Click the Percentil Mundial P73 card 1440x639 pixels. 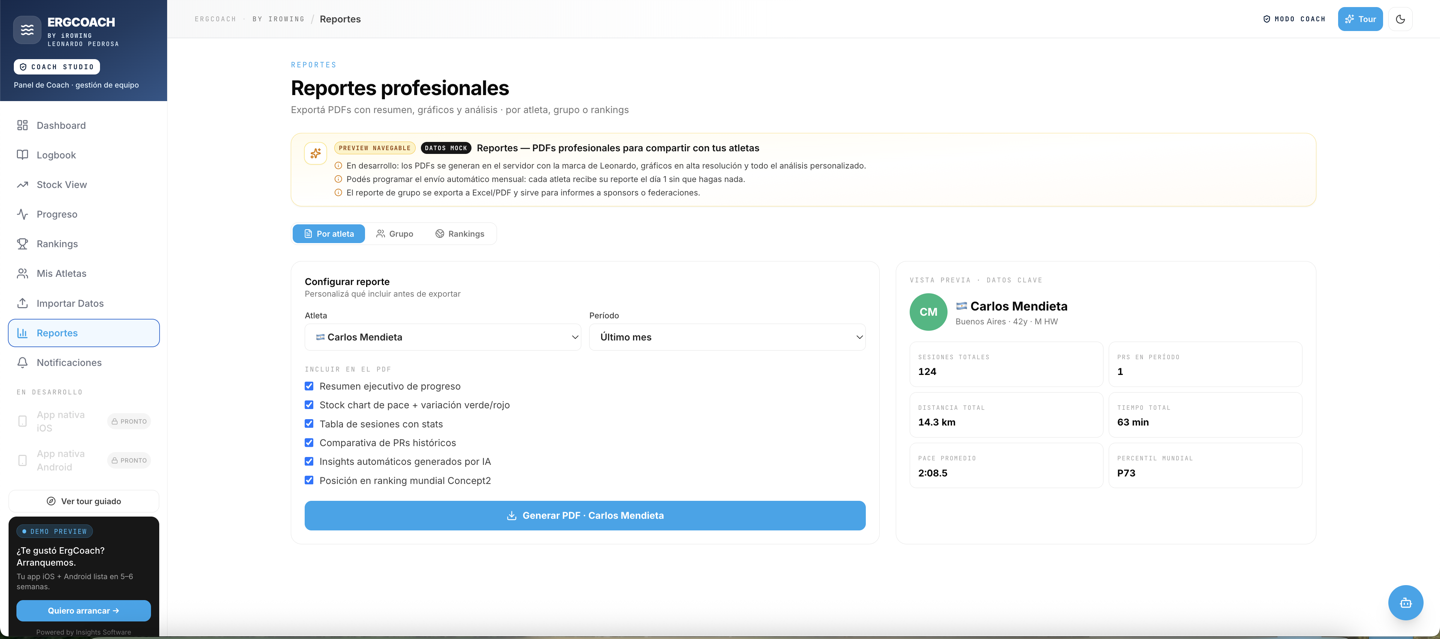[x=1205, y=466]
